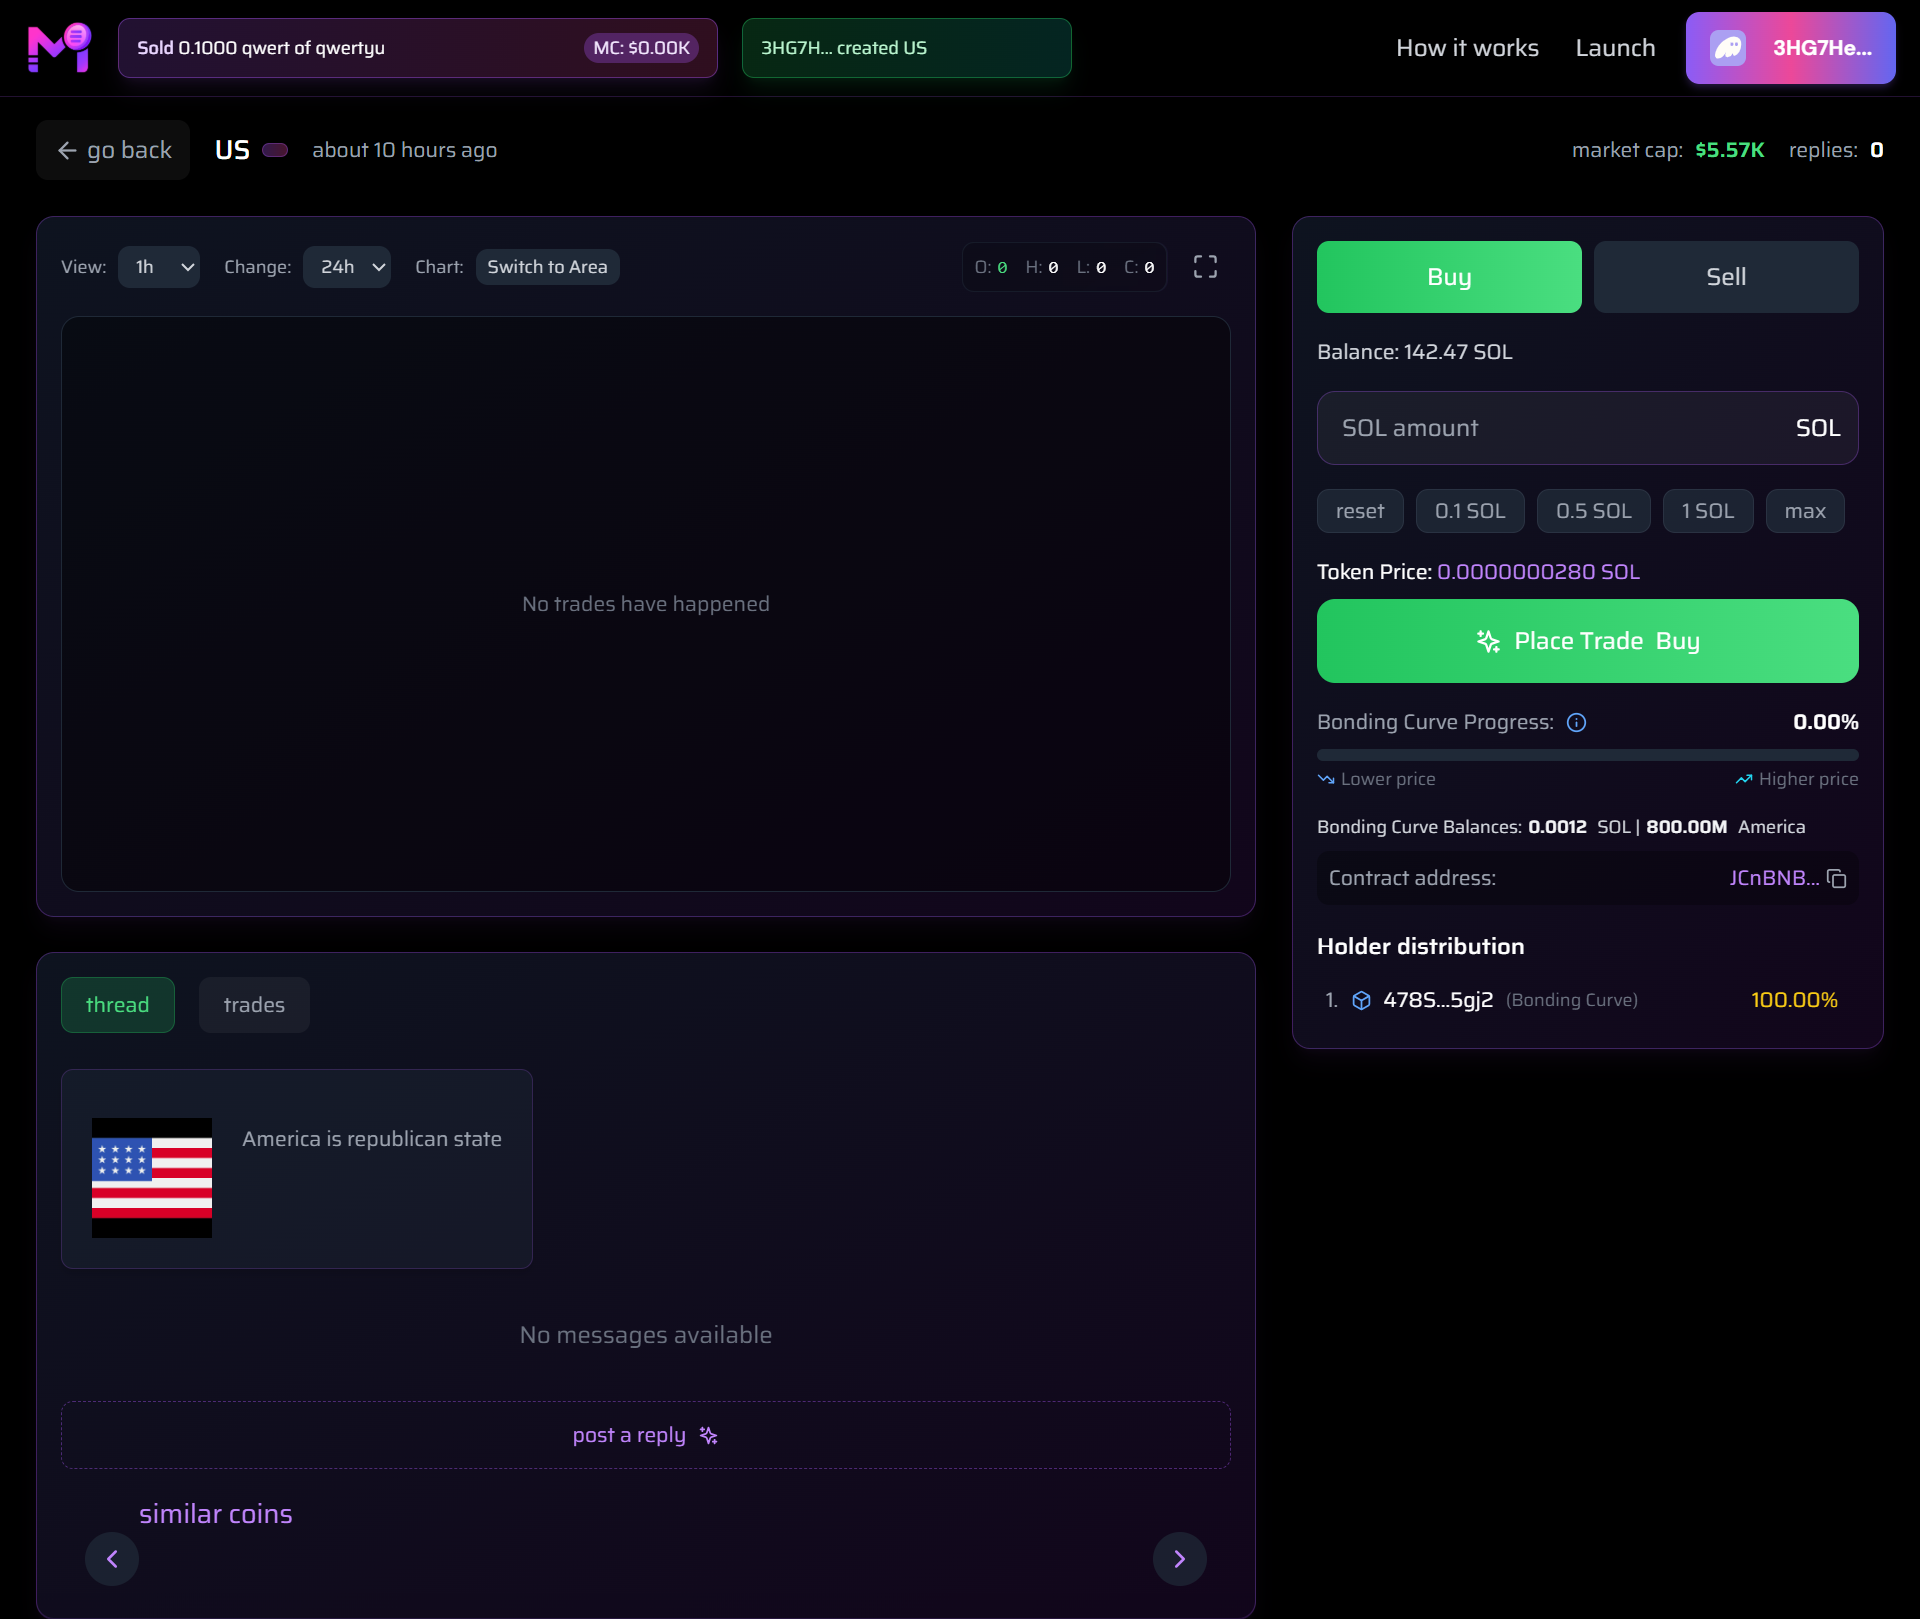Open the chart view interval dropdown showing 1h
The image size is (1920, 1621).
click(x=158, y=266)
